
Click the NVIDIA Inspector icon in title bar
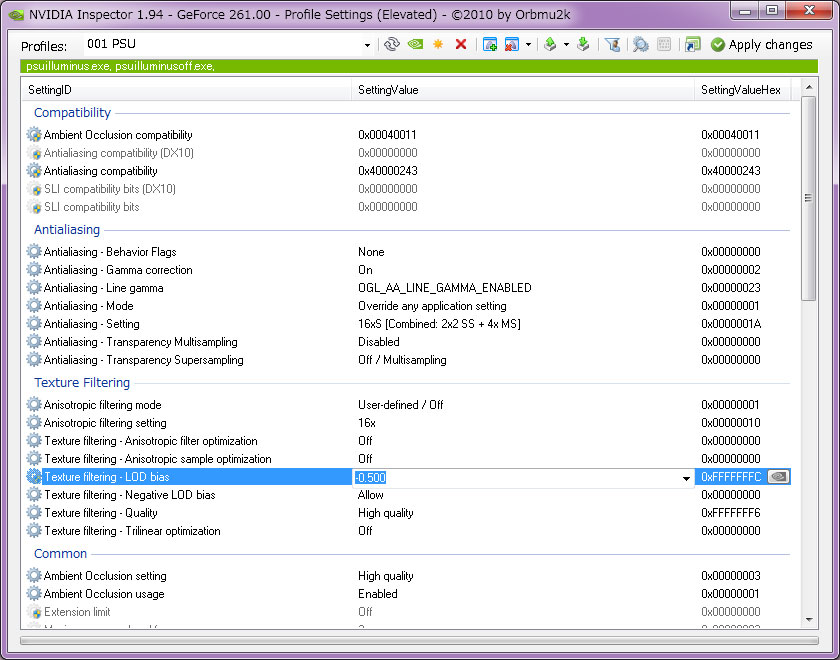(17, 14)
